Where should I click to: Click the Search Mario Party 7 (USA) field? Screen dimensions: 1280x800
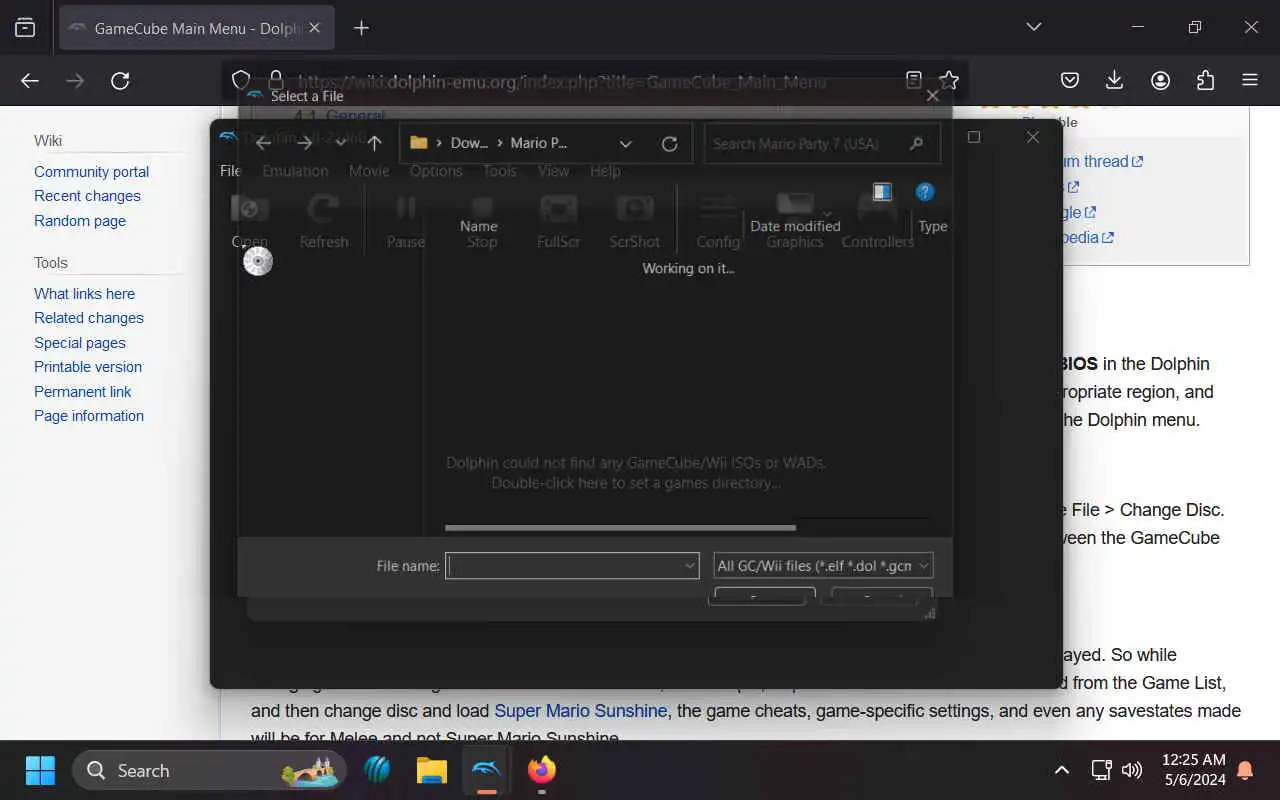pos(822,144)
